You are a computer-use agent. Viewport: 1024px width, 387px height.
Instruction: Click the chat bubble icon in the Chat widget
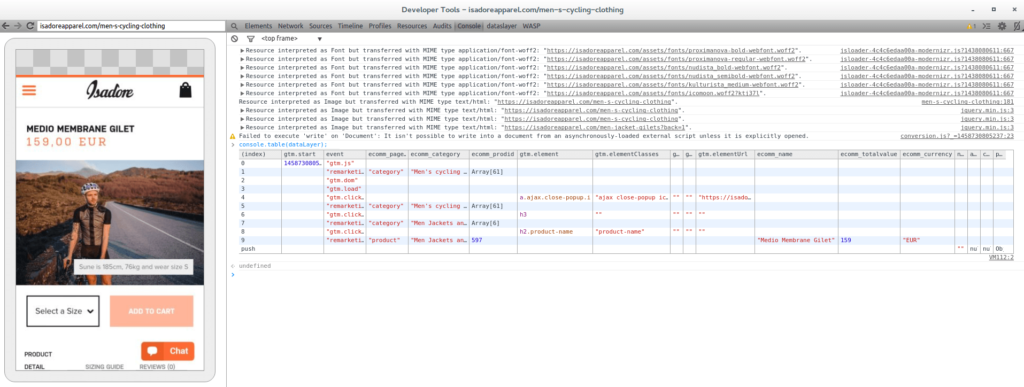152,351
